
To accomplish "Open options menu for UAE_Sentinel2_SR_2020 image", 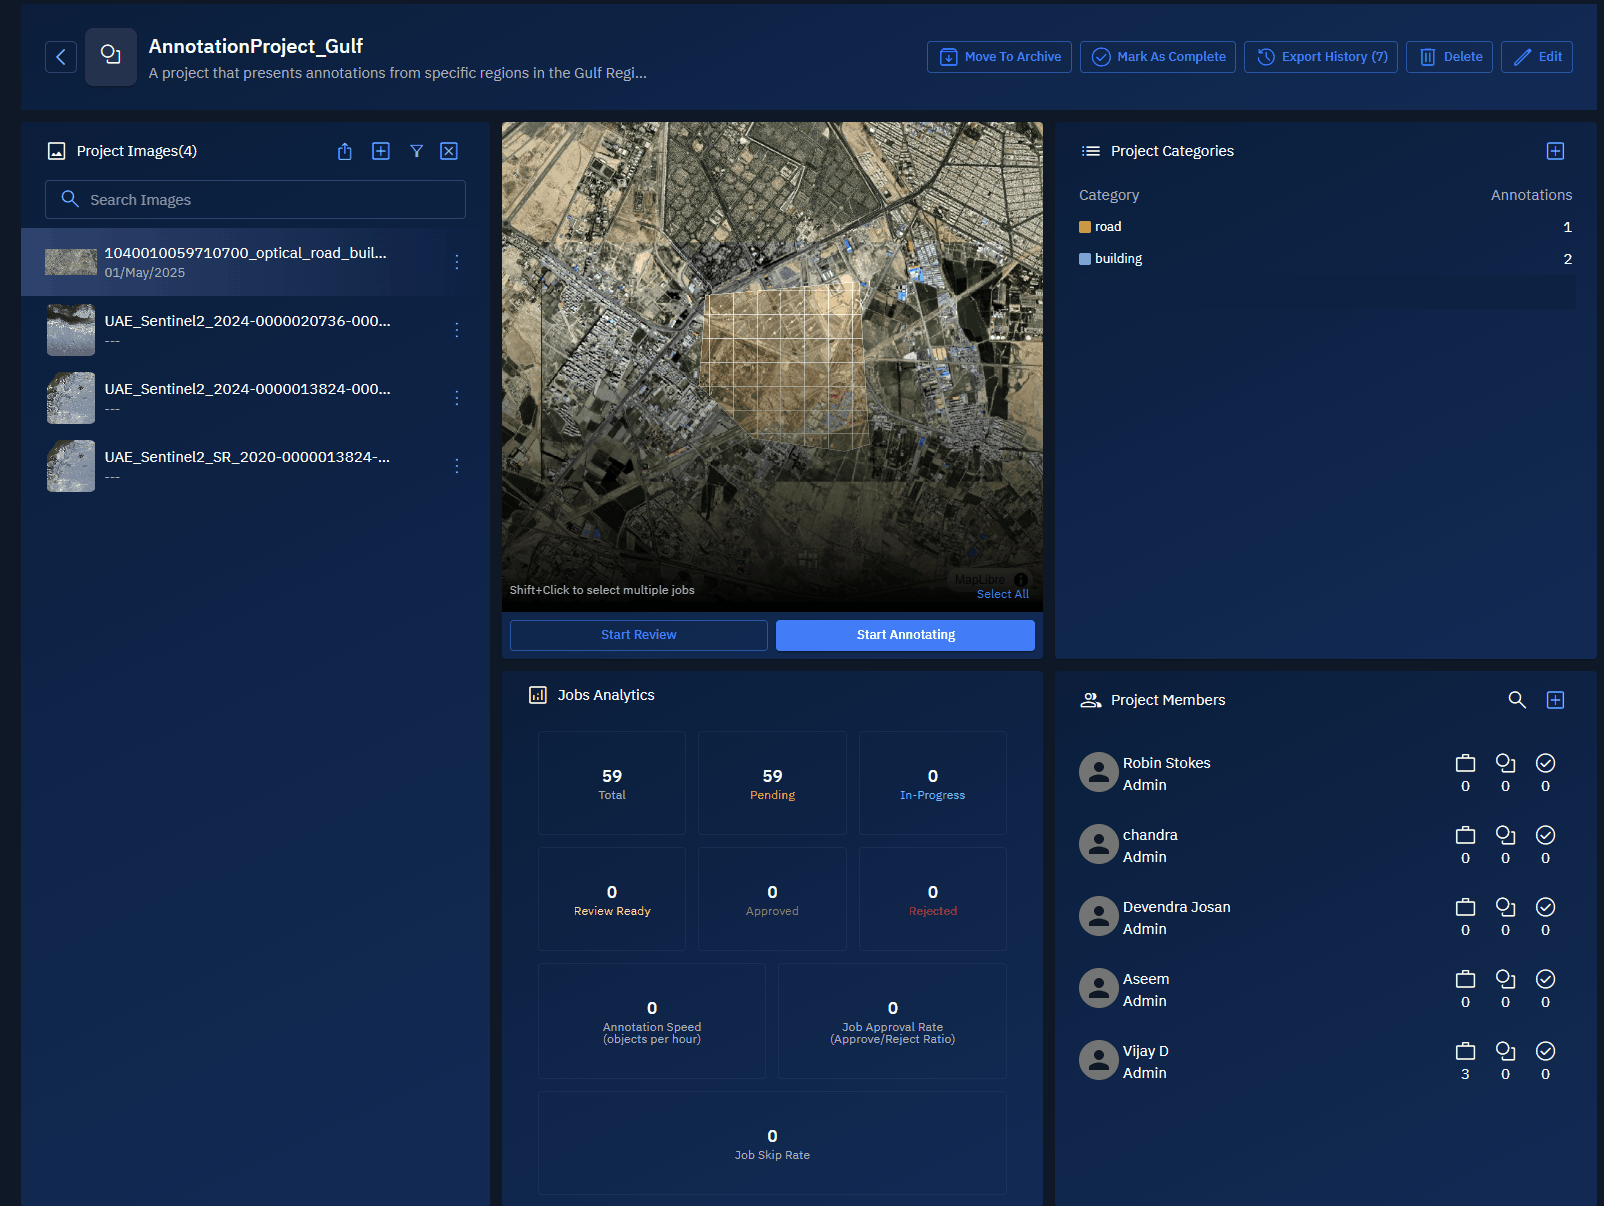I will coord(457,466).
